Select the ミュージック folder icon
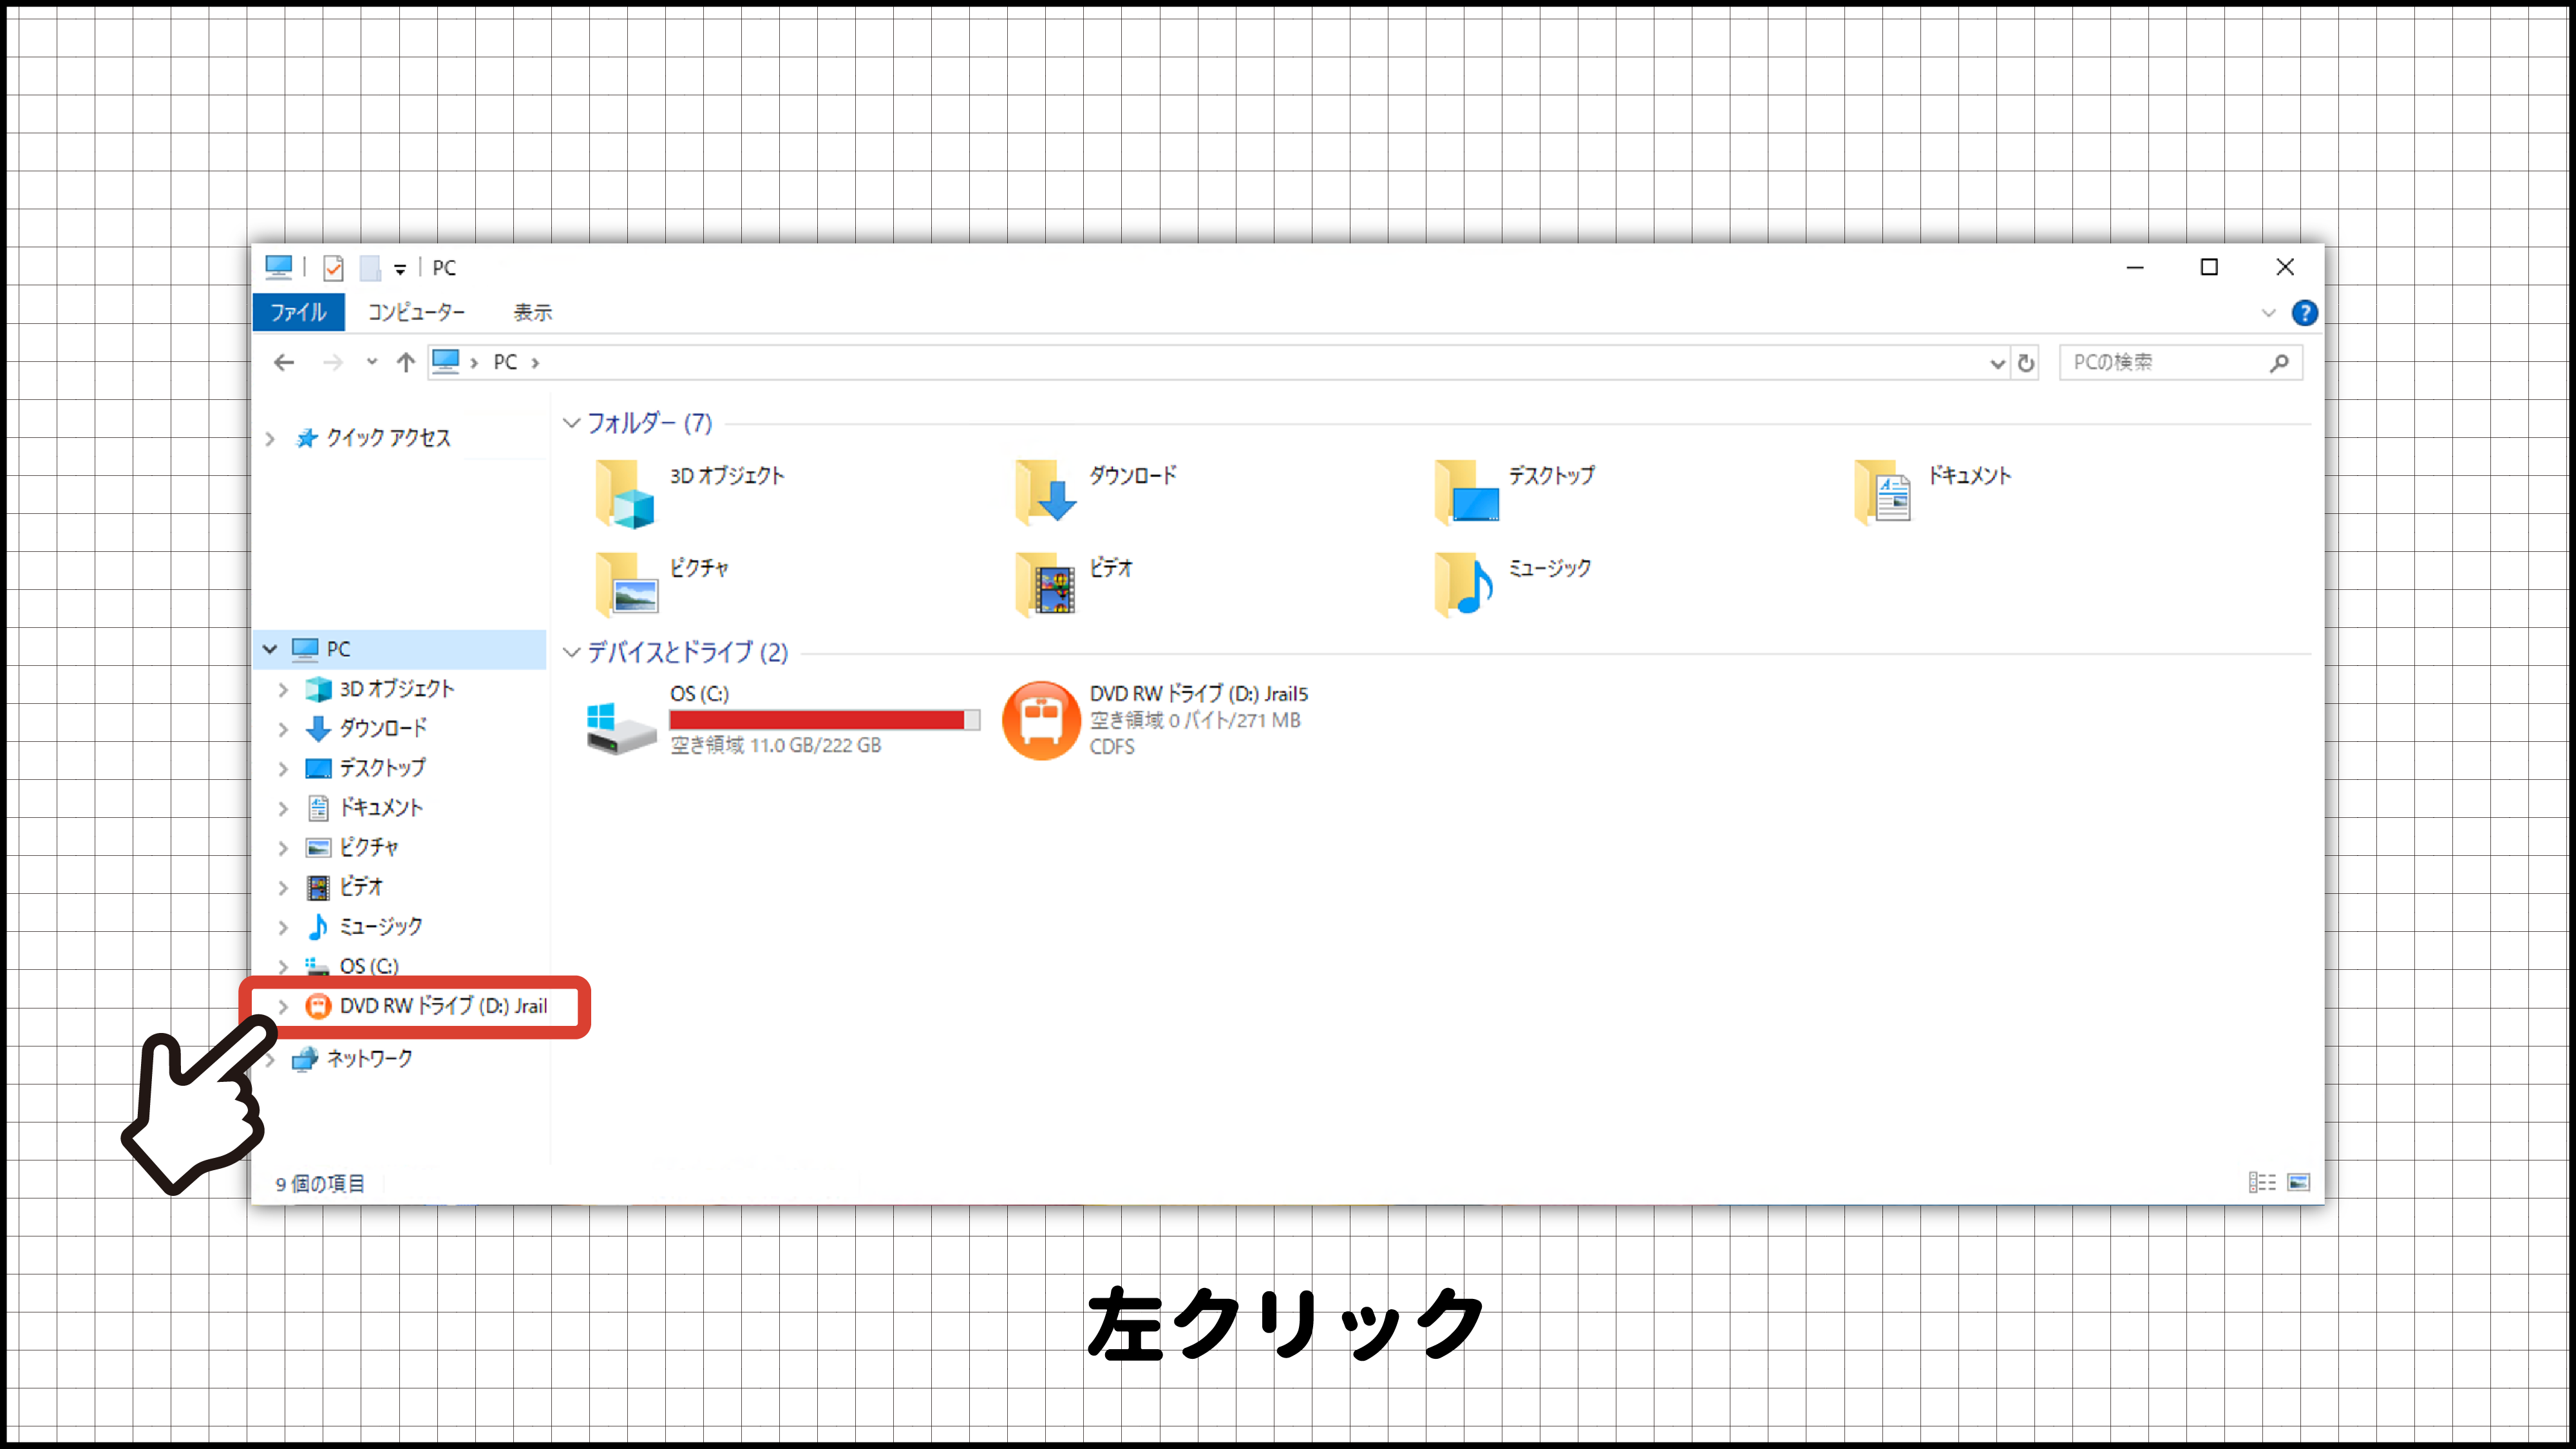This screenshot has width=2576, height=1449. (x=1465, y=584)
